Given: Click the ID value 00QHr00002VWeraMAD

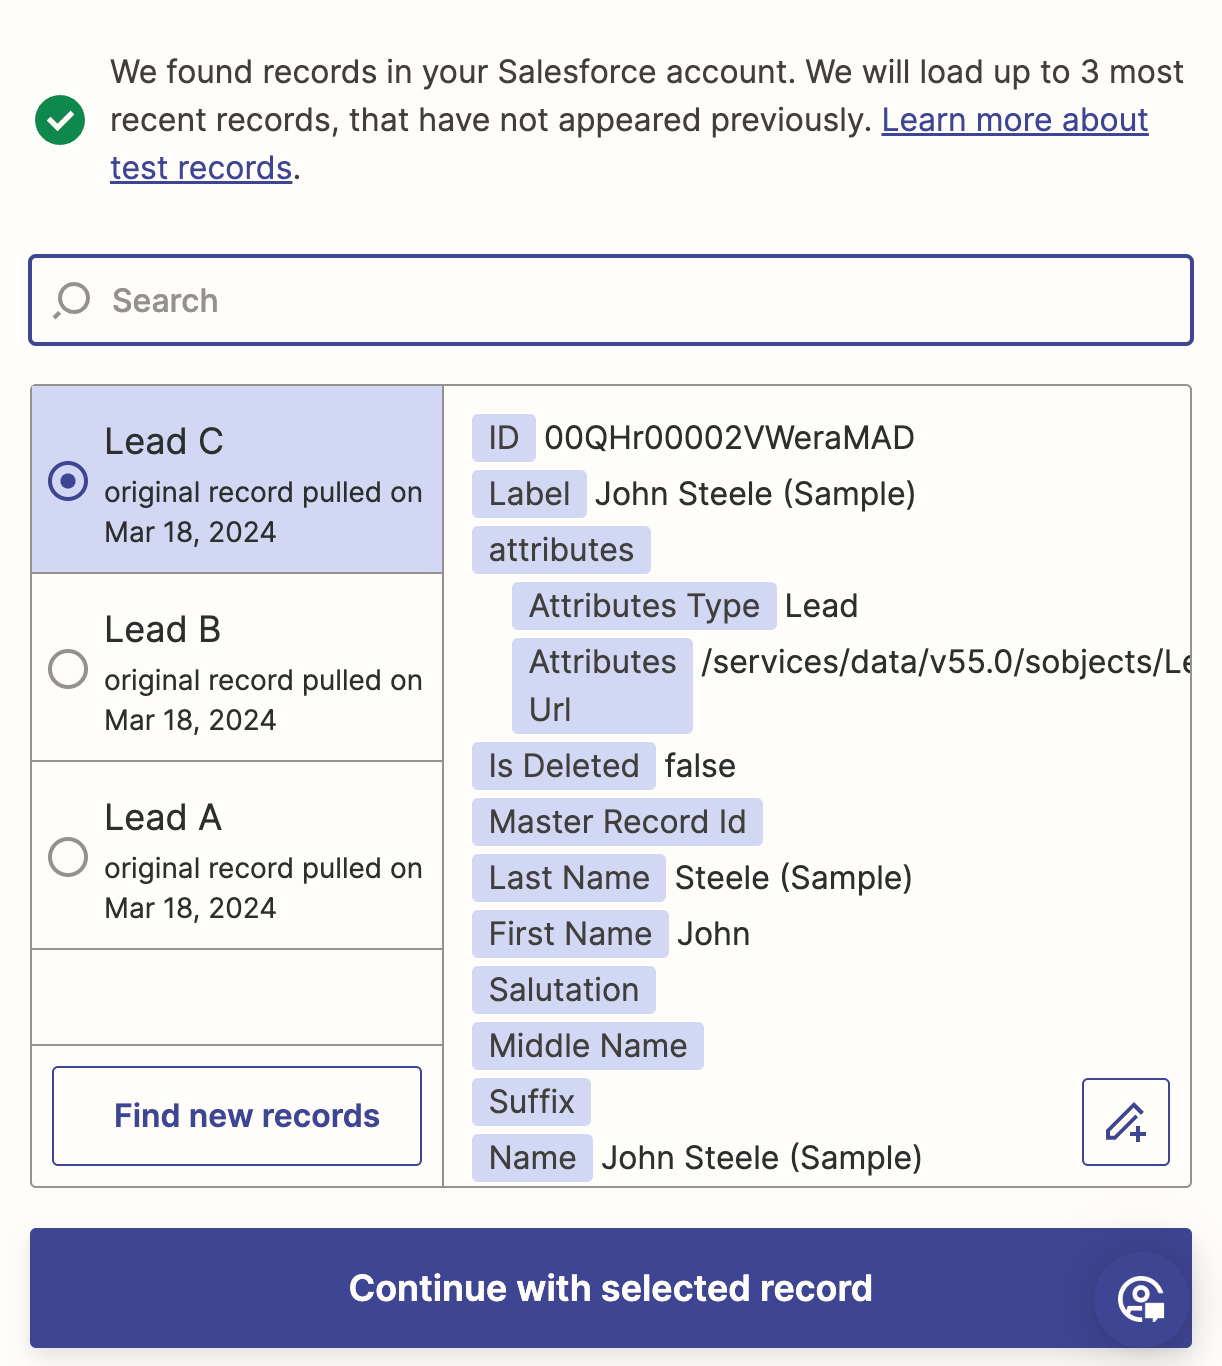Looking at the screenshot, I should (x=729, y=438).
